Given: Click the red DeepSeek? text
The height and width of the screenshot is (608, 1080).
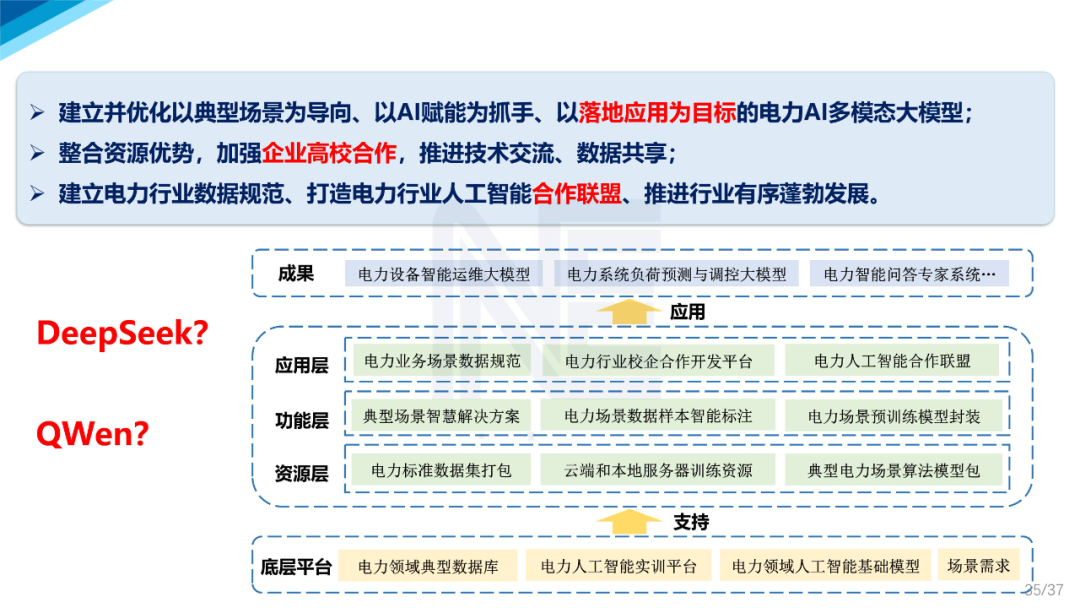Looking at the screenshot, I should (x=120, y=334).
